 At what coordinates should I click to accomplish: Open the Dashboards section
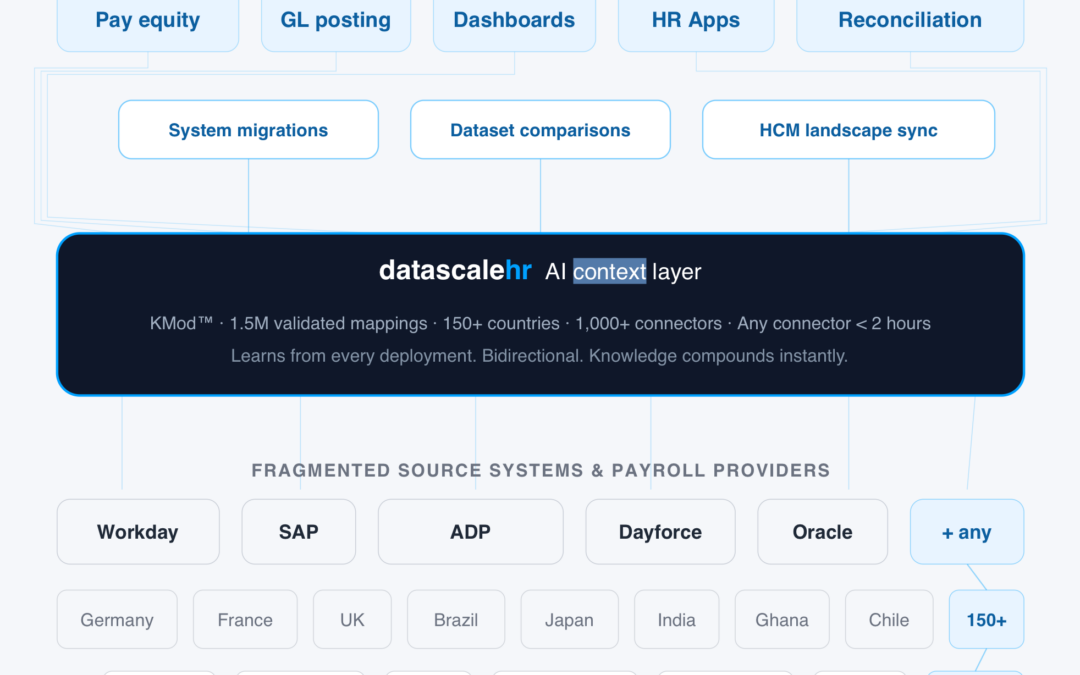514,20
